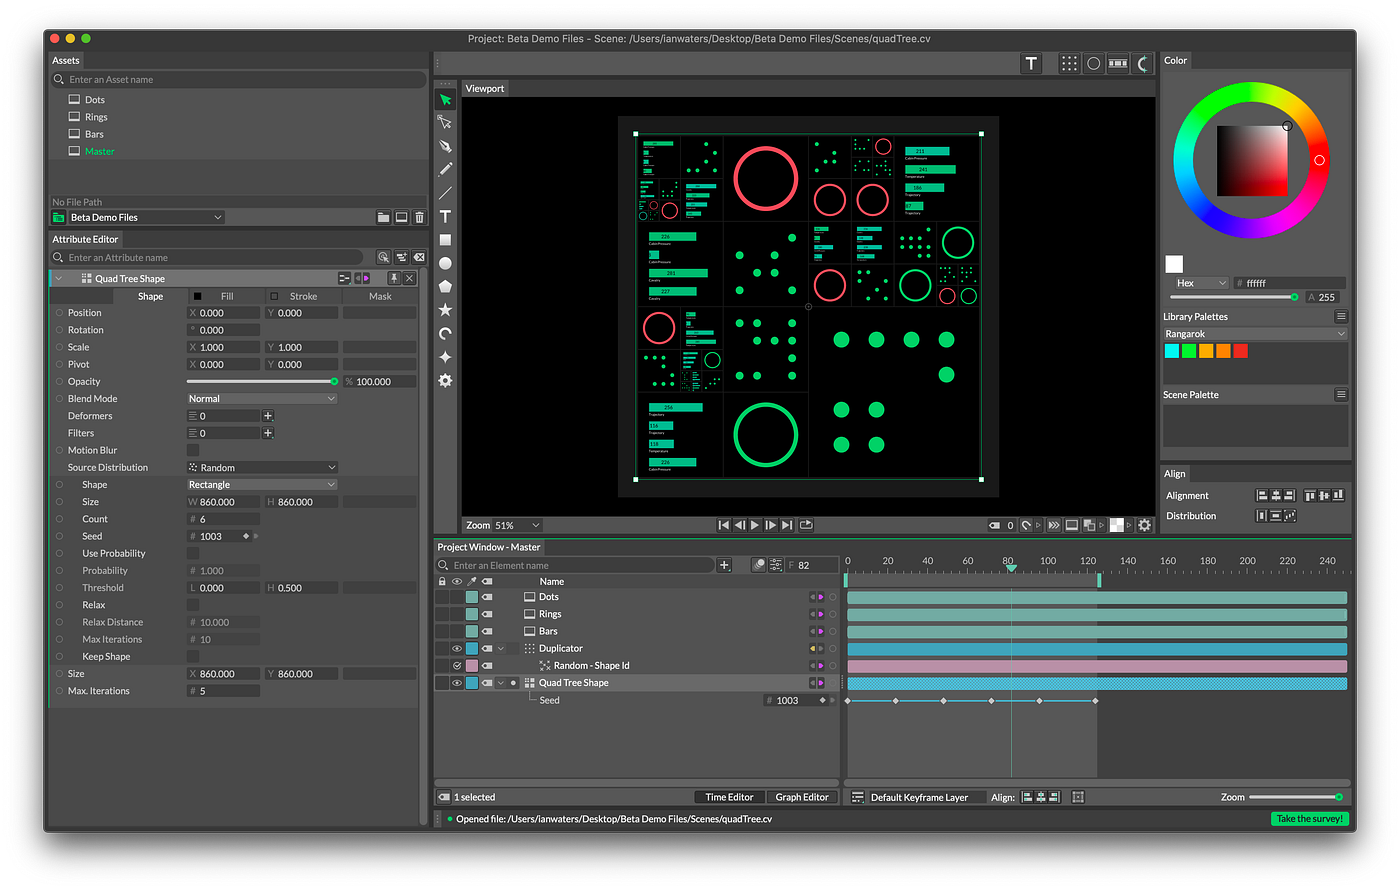This screenshot has height=890, width=1400.
Task: Enable the Use Probability checkbox
Action: click(x=193, y=553)
